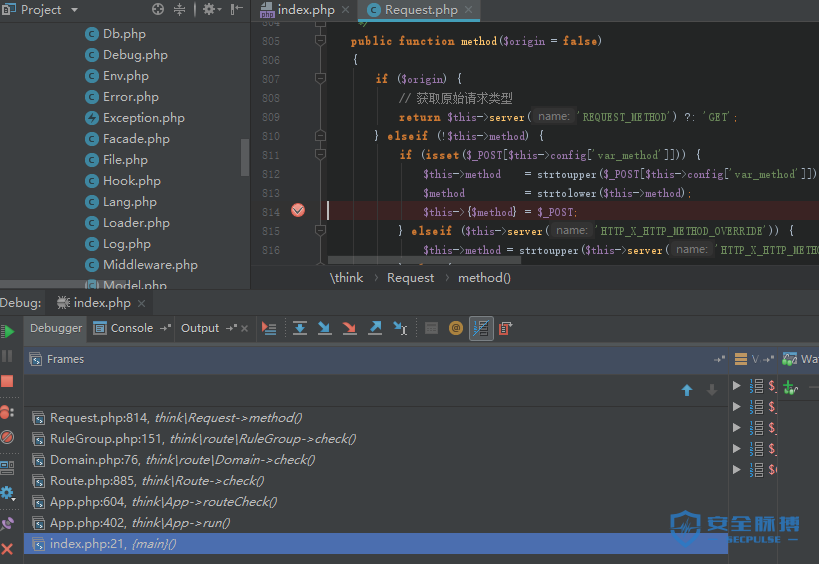This screenshot has width=819, height=564.
Task: Close the Output tab
Action: 244,328
